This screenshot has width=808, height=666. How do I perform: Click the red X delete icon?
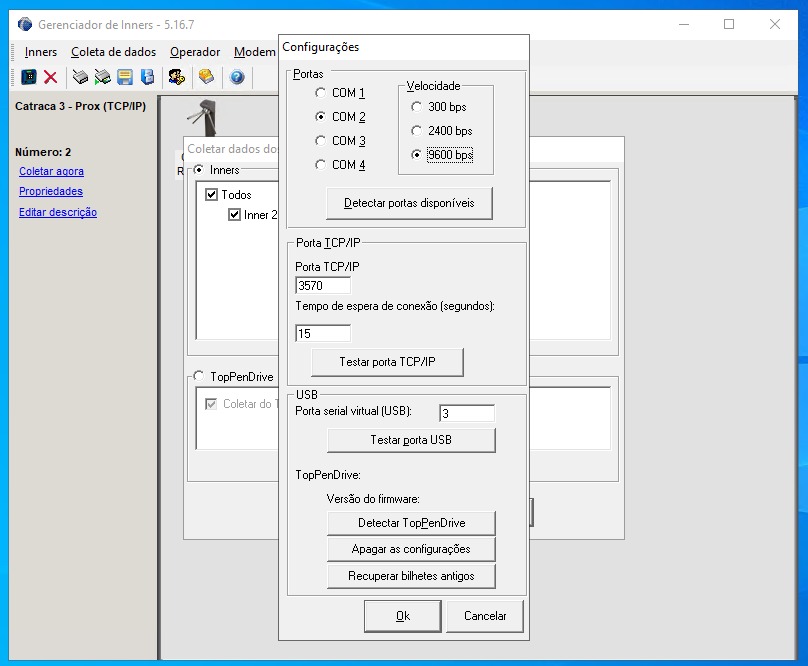(50, 77)
